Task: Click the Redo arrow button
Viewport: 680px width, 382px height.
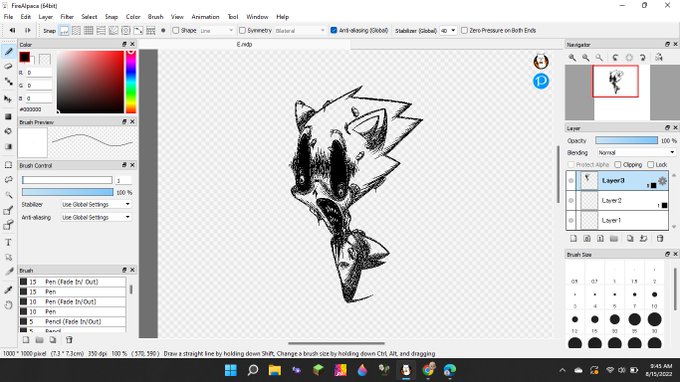Action: tap(27, 30)
